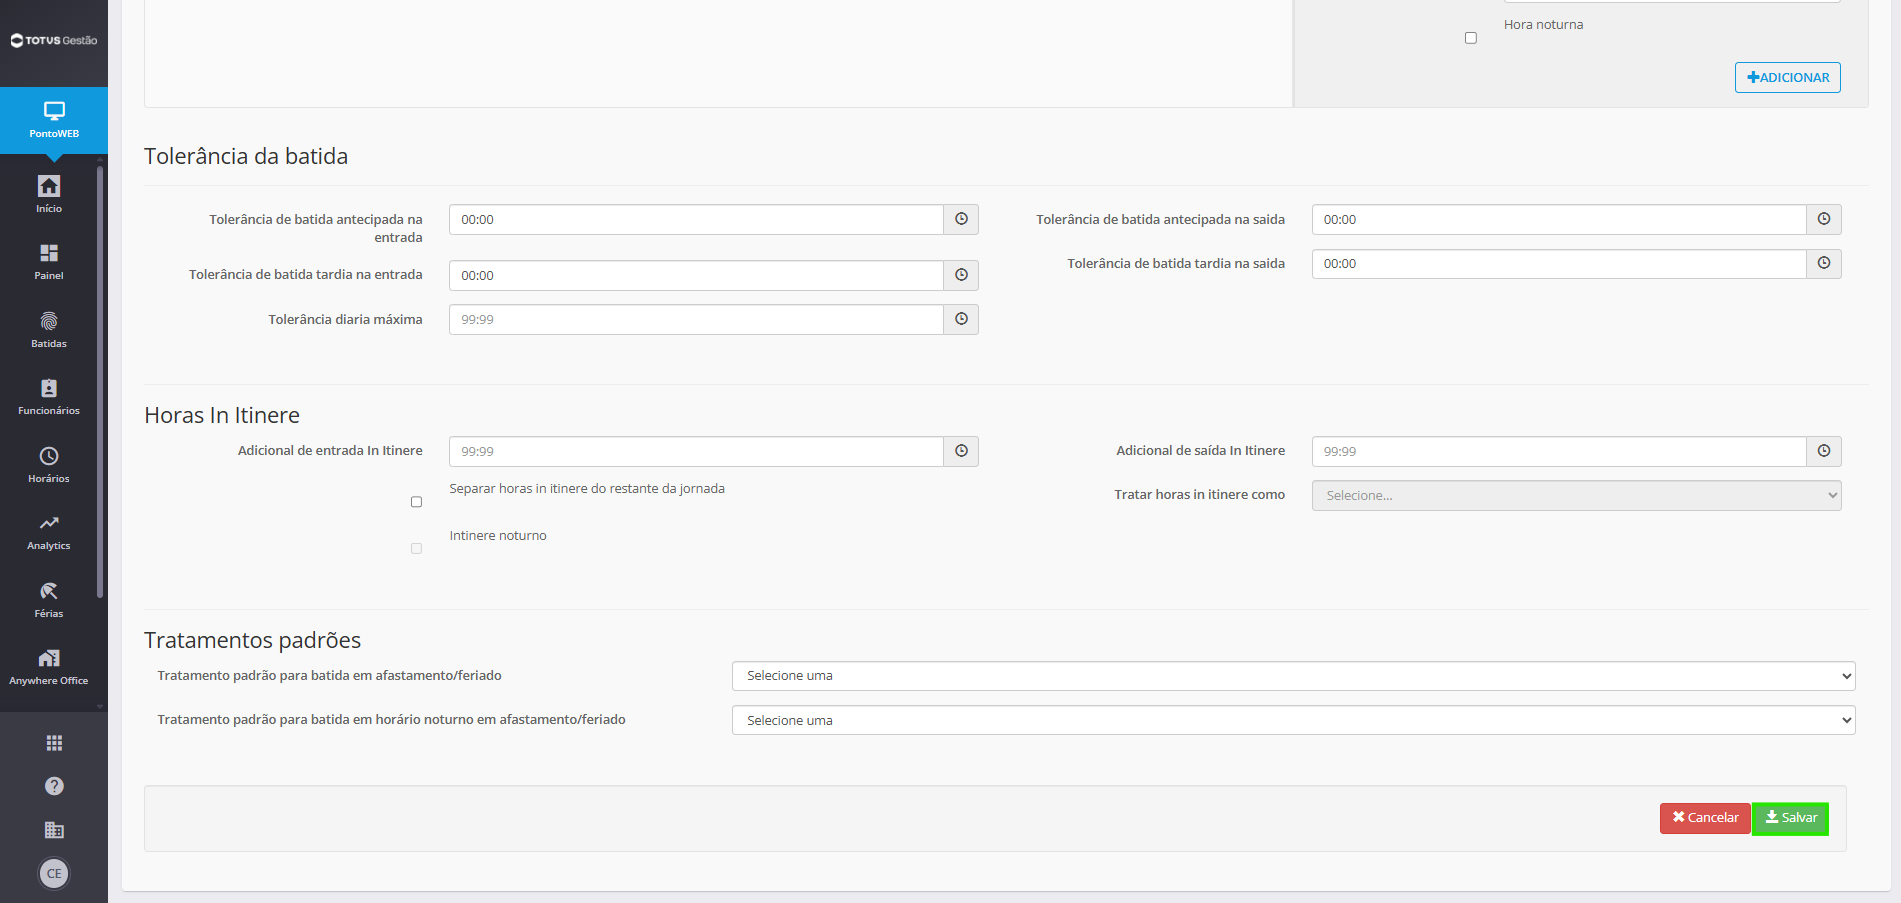This screenshot has width=1901, height=903.
Task: Focus the batida antecipada na entrada field
Action: click(x=696, y=220)
